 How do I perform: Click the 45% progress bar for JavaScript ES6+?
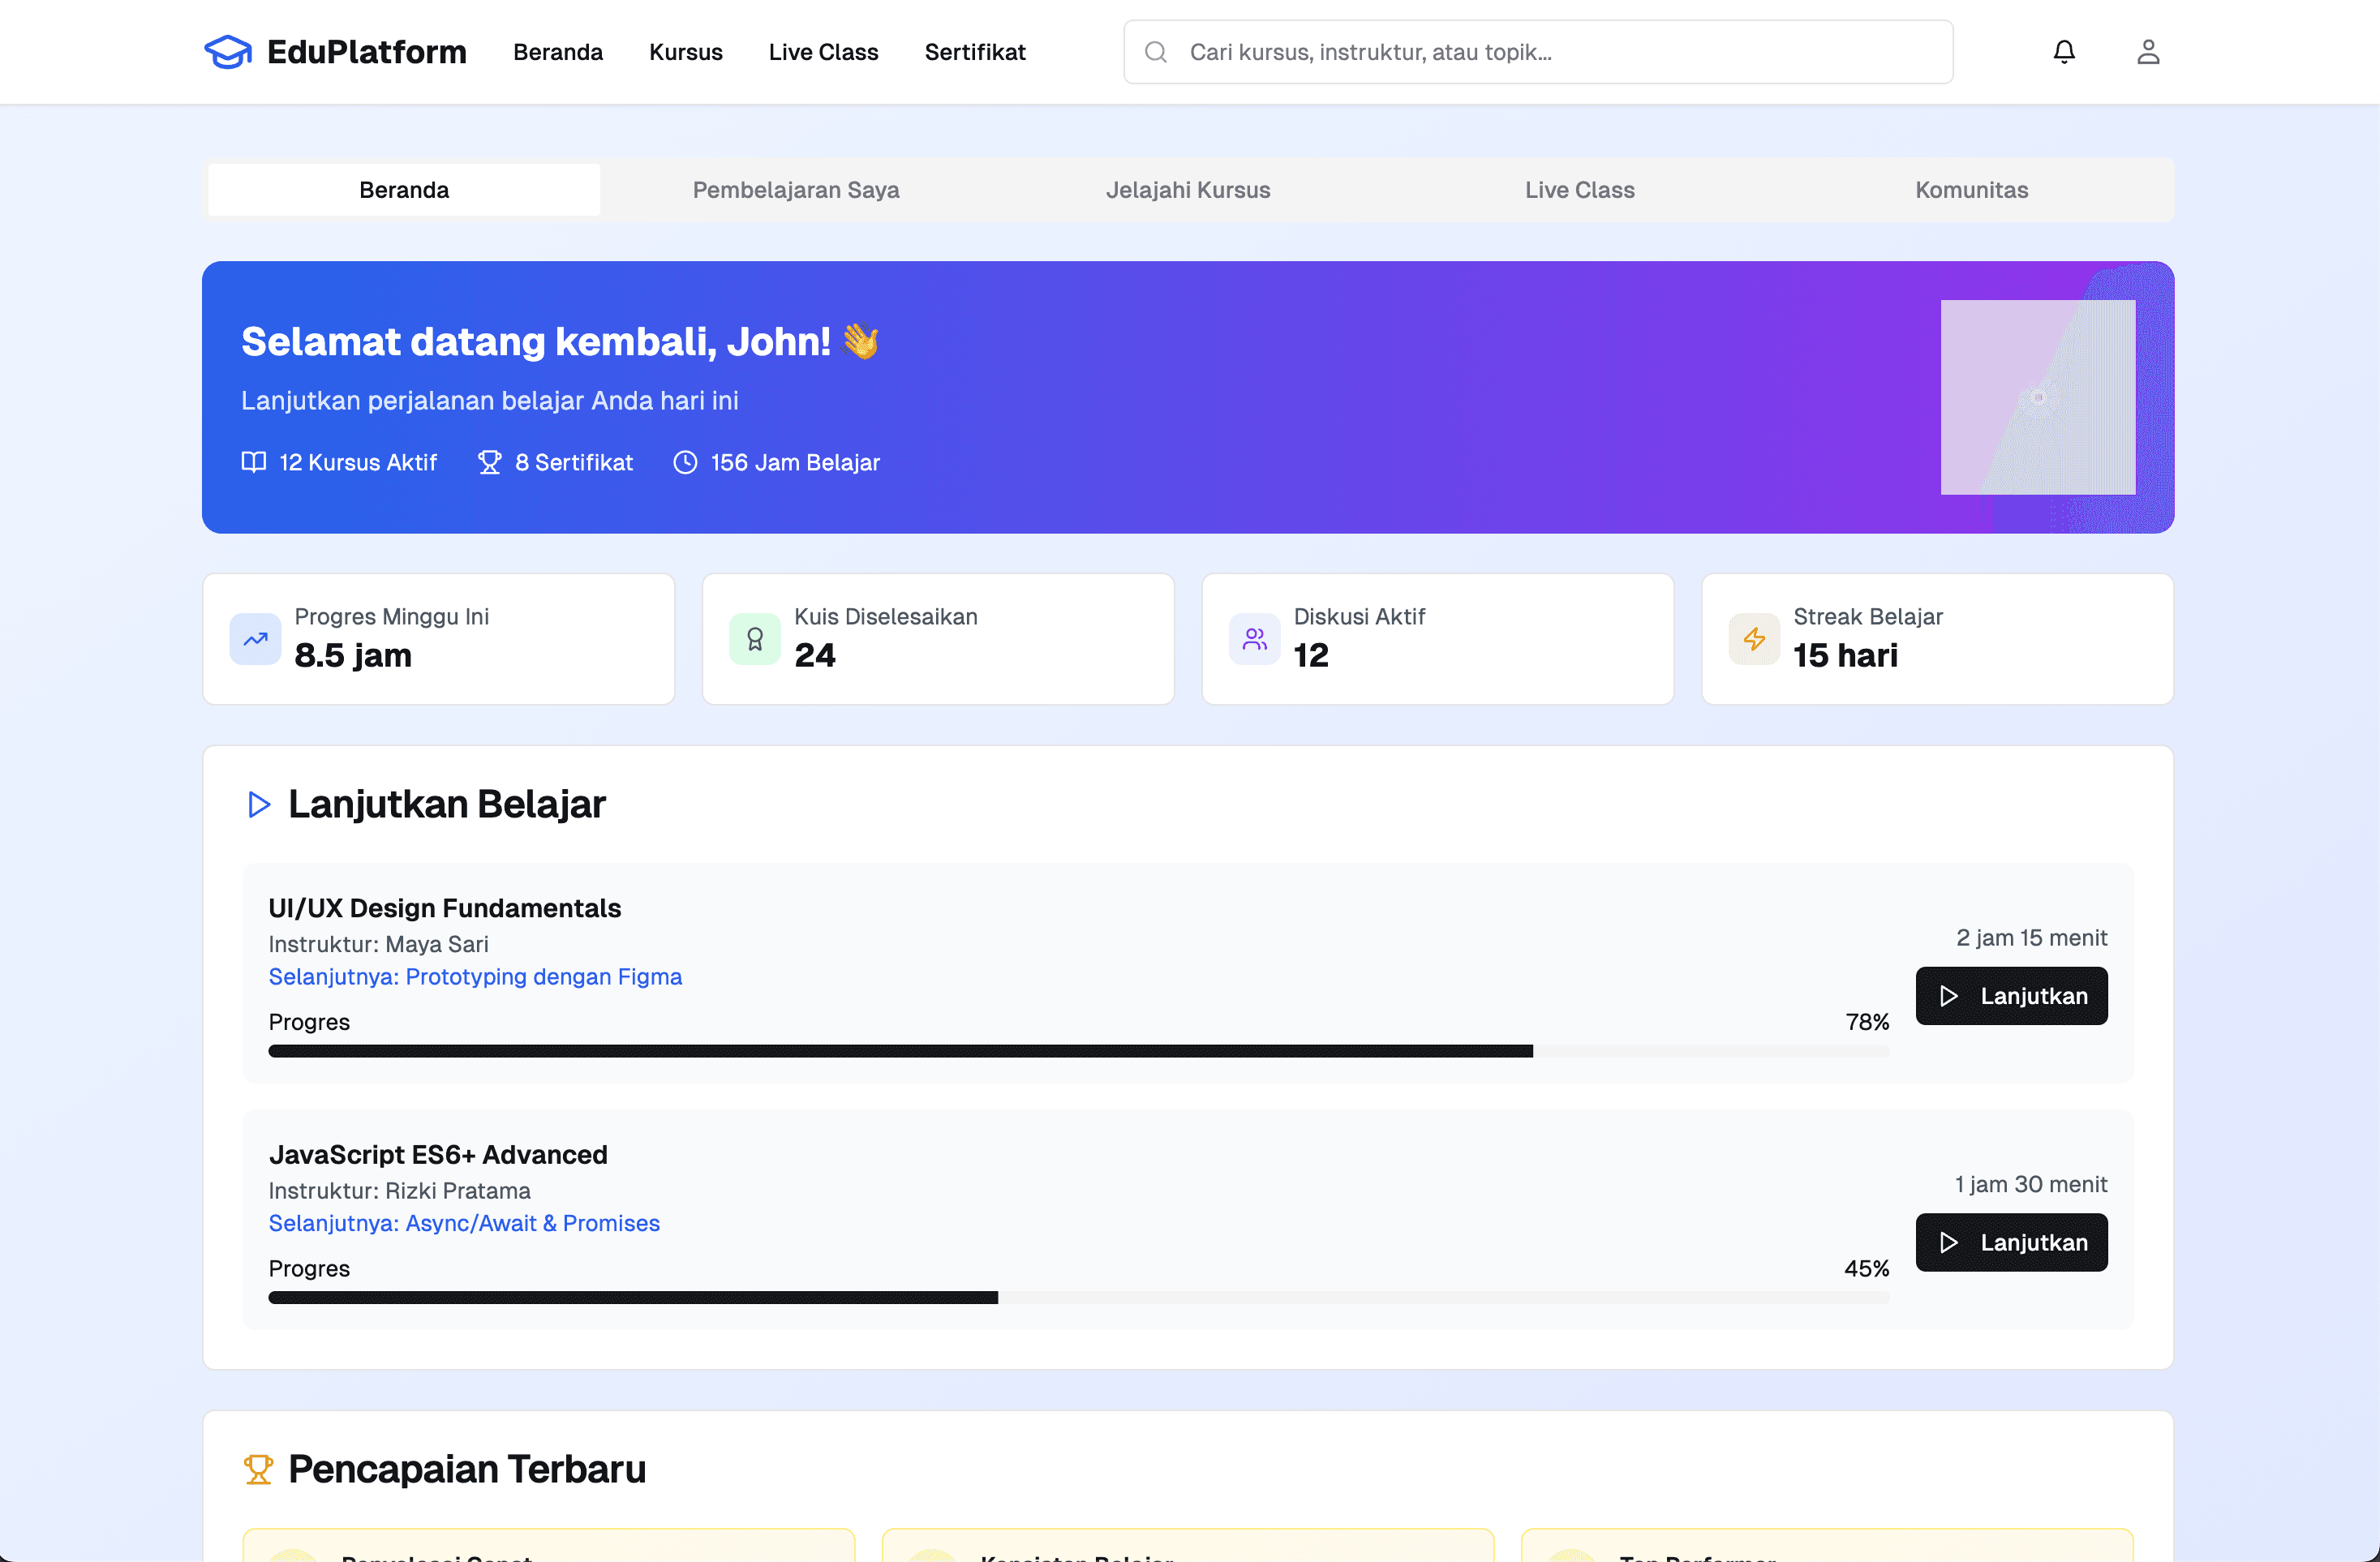1079,1297
